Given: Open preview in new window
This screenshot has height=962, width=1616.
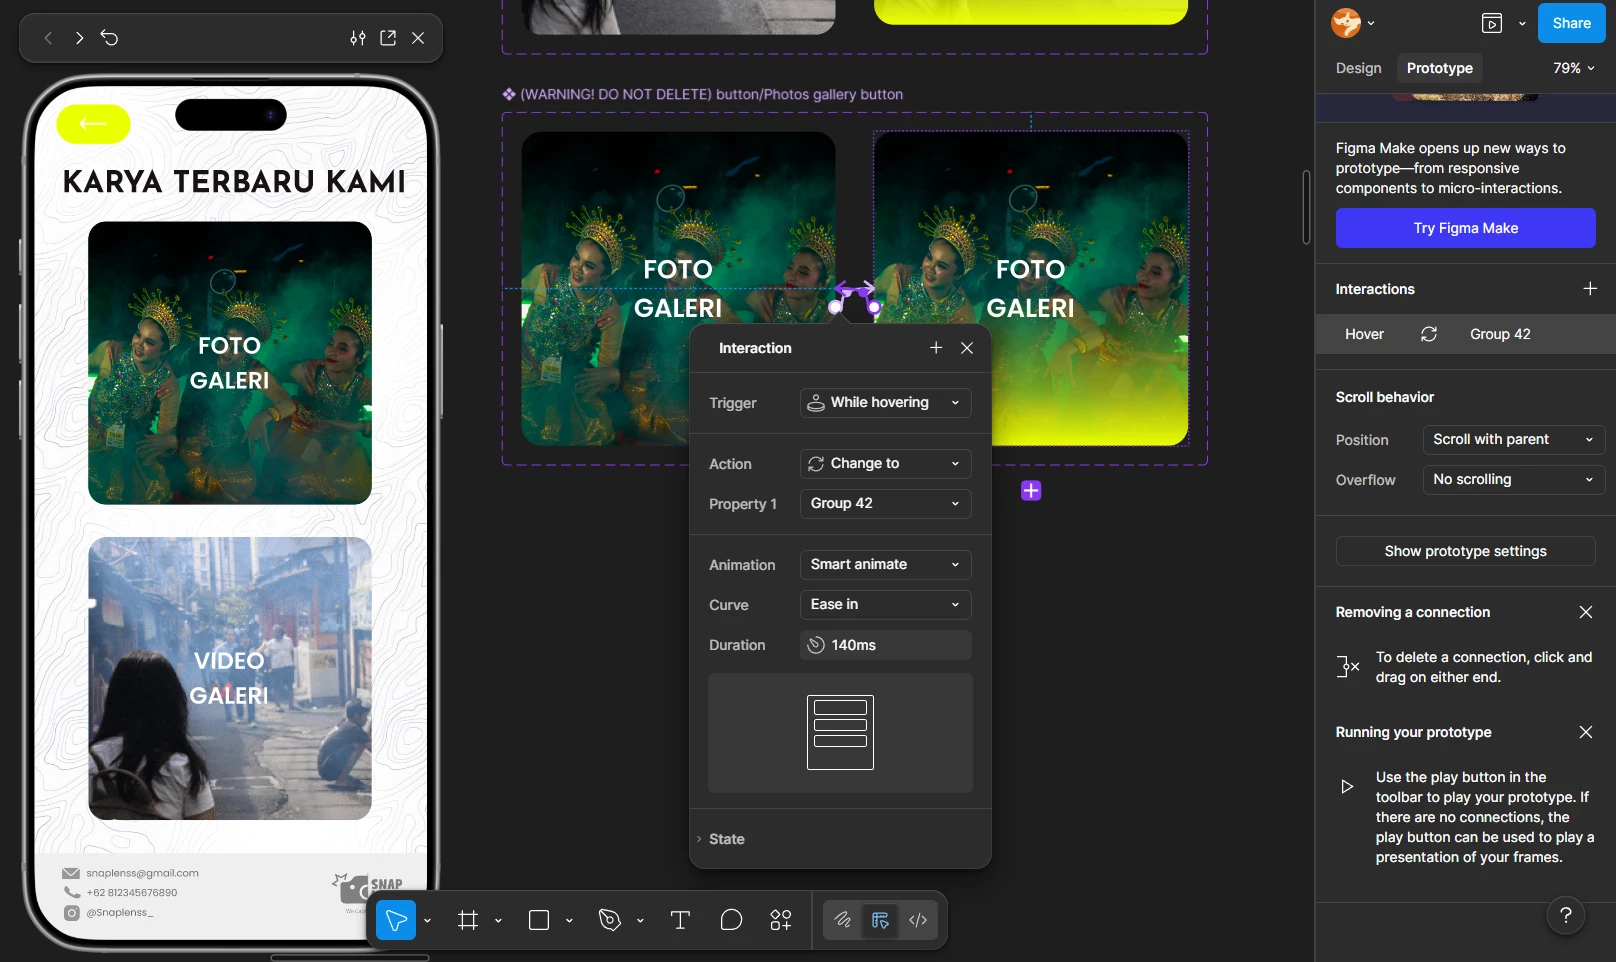Looking at the screenshot, I should click(x=388, y=38).
